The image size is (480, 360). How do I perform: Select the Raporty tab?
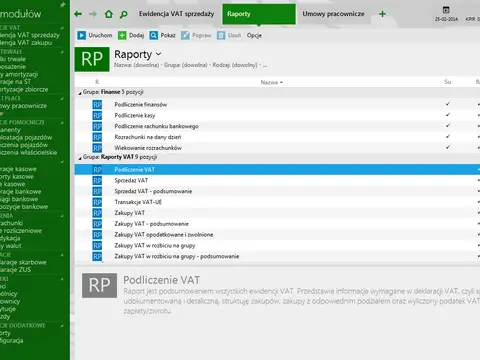click(259, 14)
